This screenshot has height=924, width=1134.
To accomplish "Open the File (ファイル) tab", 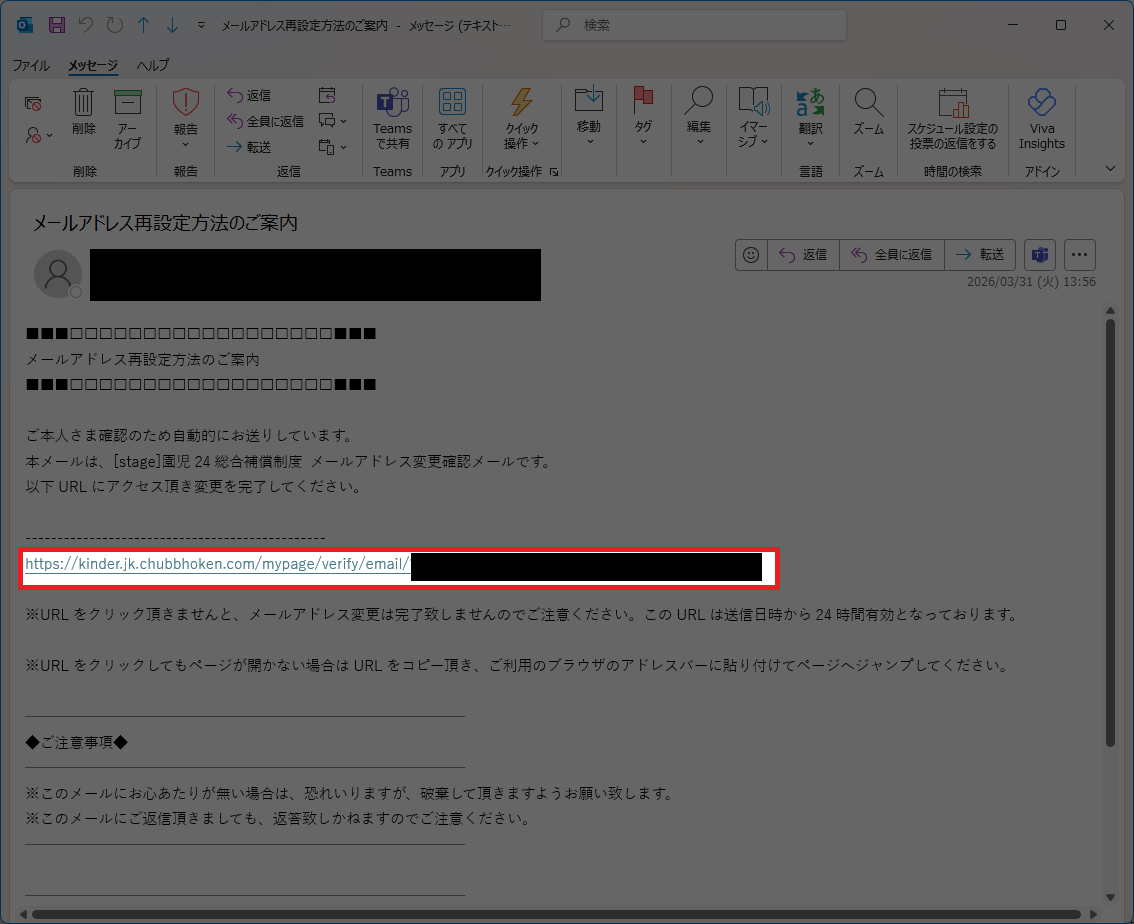I will tap(30, 65).
